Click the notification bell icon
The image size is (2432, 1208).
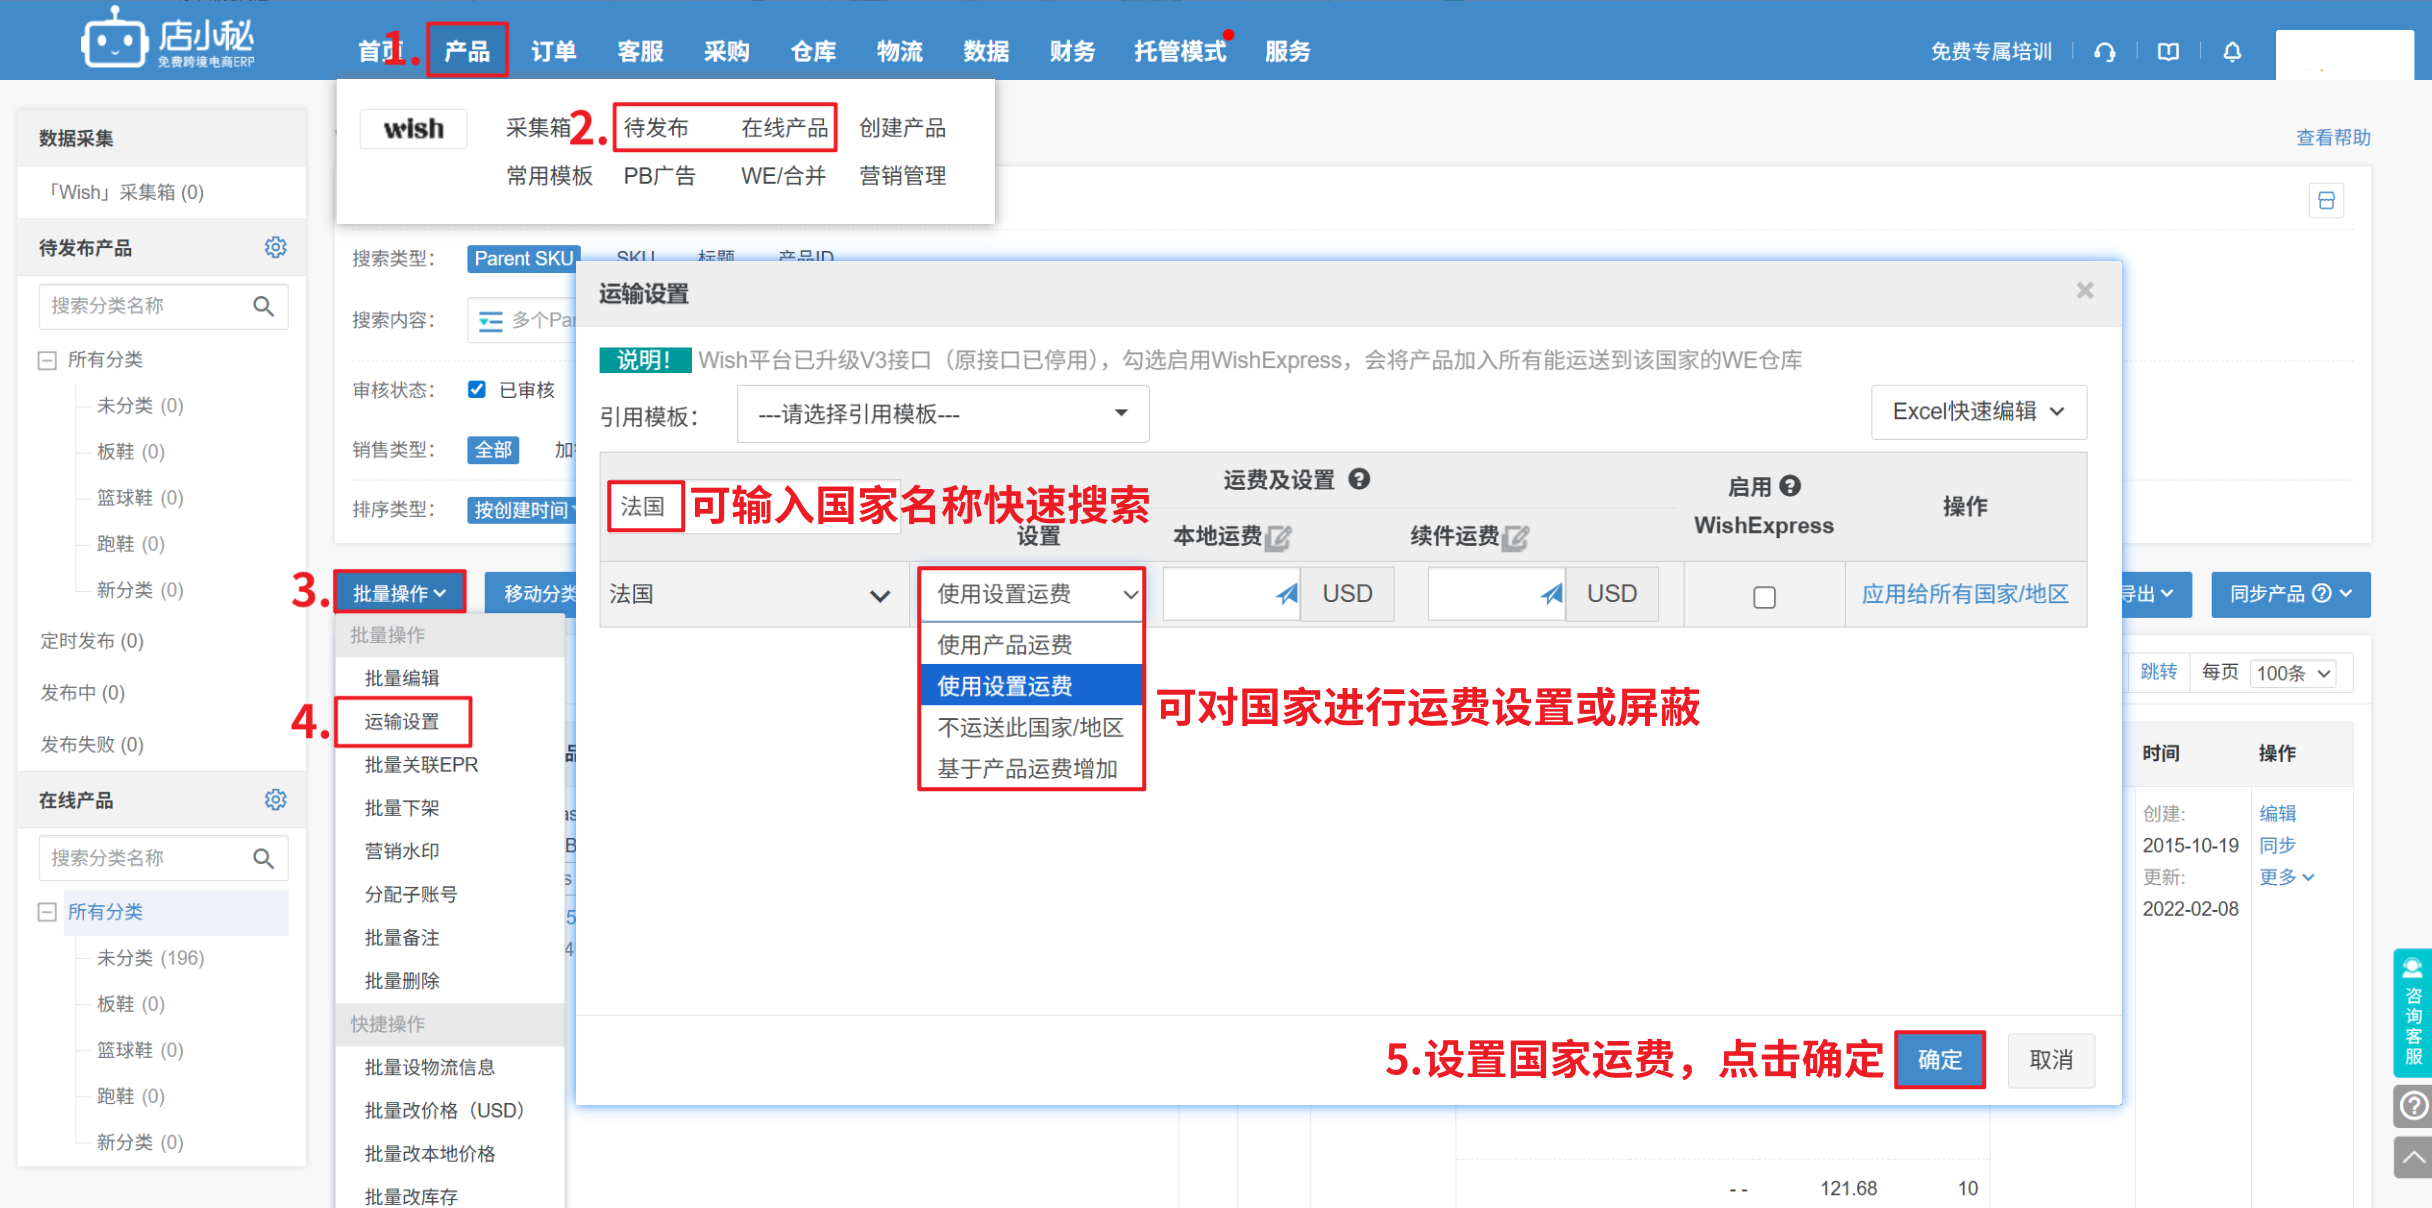click(x=2232, y=52)
